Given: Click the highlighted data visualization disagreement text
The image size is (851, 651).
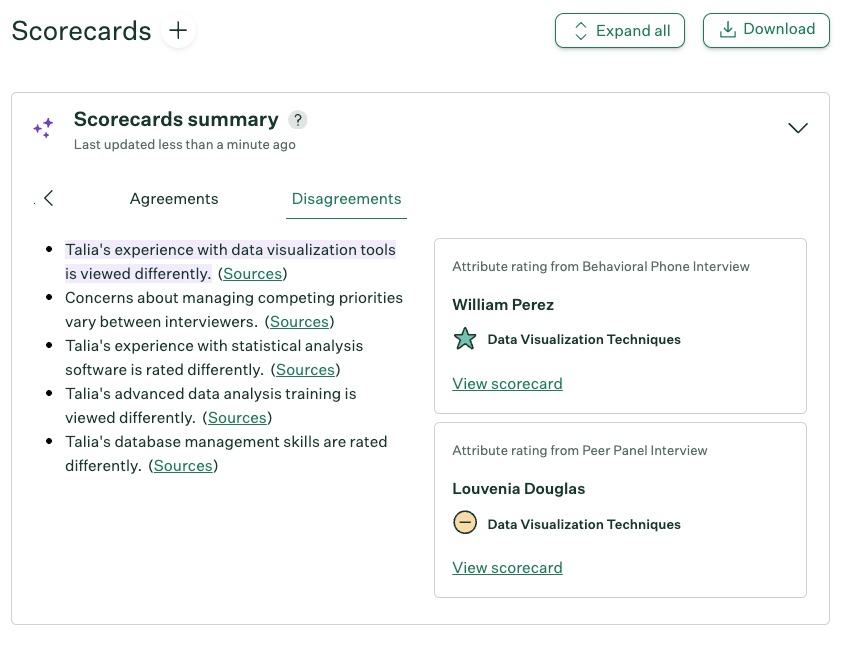Looking at the screenshot, I should (x=230, y=250).
